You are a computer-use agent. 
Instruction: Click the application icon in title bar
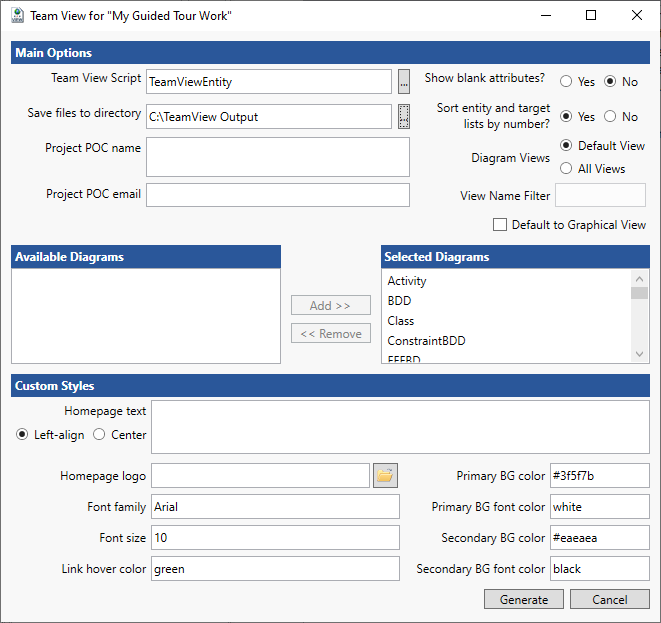(16, 15)
